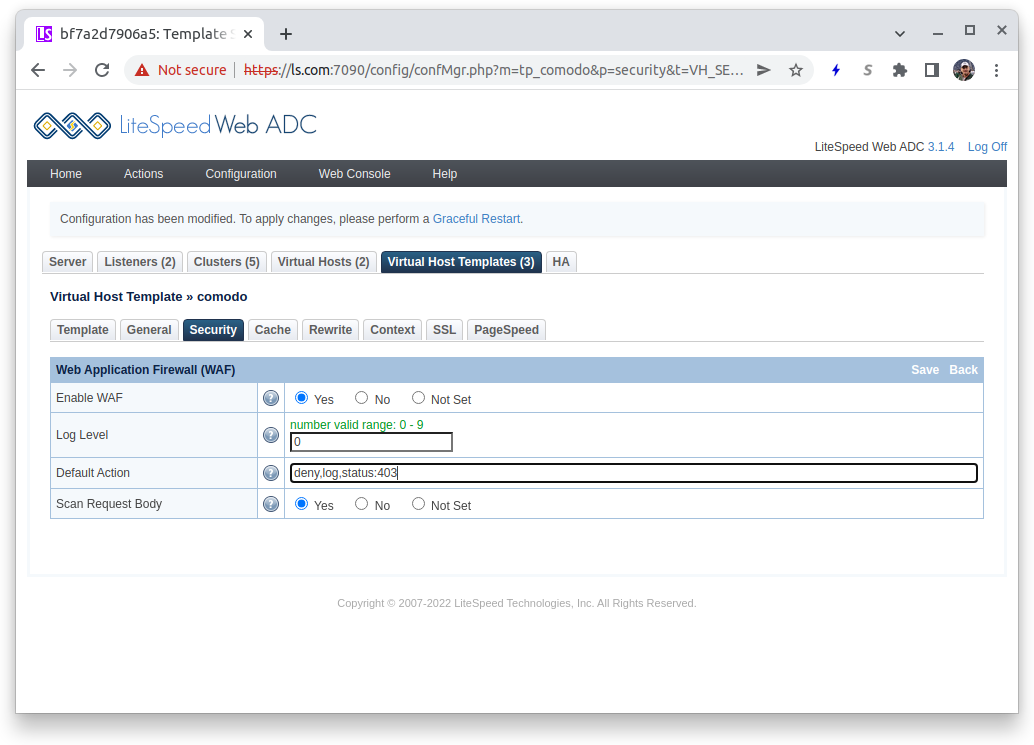This screenshot has width=1034, height=745.
Task: Click the LiteSpeed Web ADC logo
Action: [x=175, y=125]
